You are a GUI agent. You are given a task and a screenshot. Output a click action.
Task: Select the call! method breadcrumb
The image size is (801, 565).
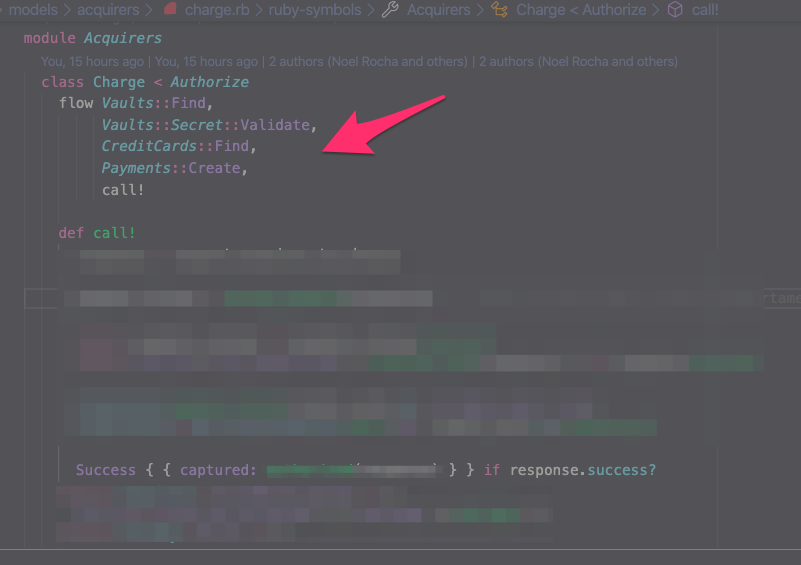[x=705, y=10]
